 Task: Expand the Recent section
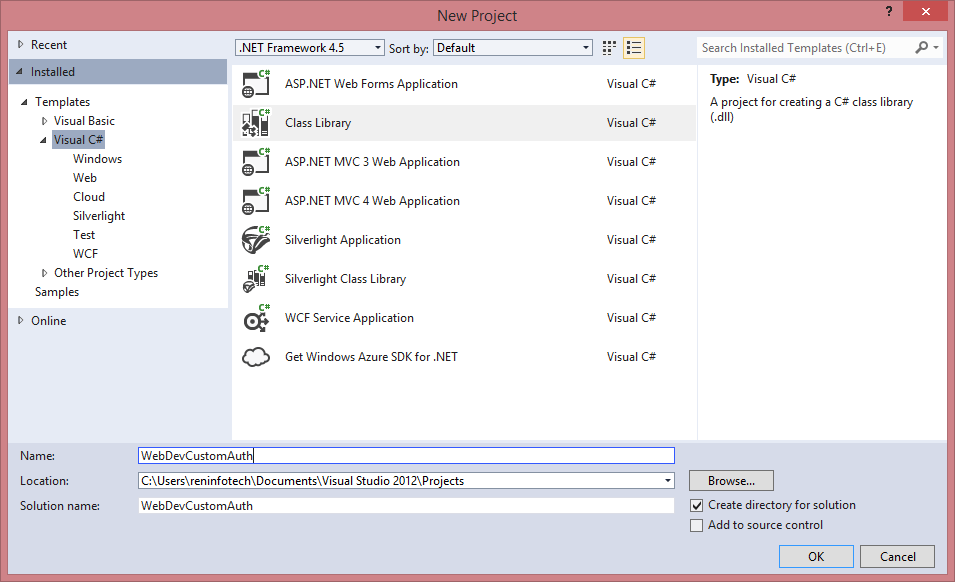pos(20,44)
